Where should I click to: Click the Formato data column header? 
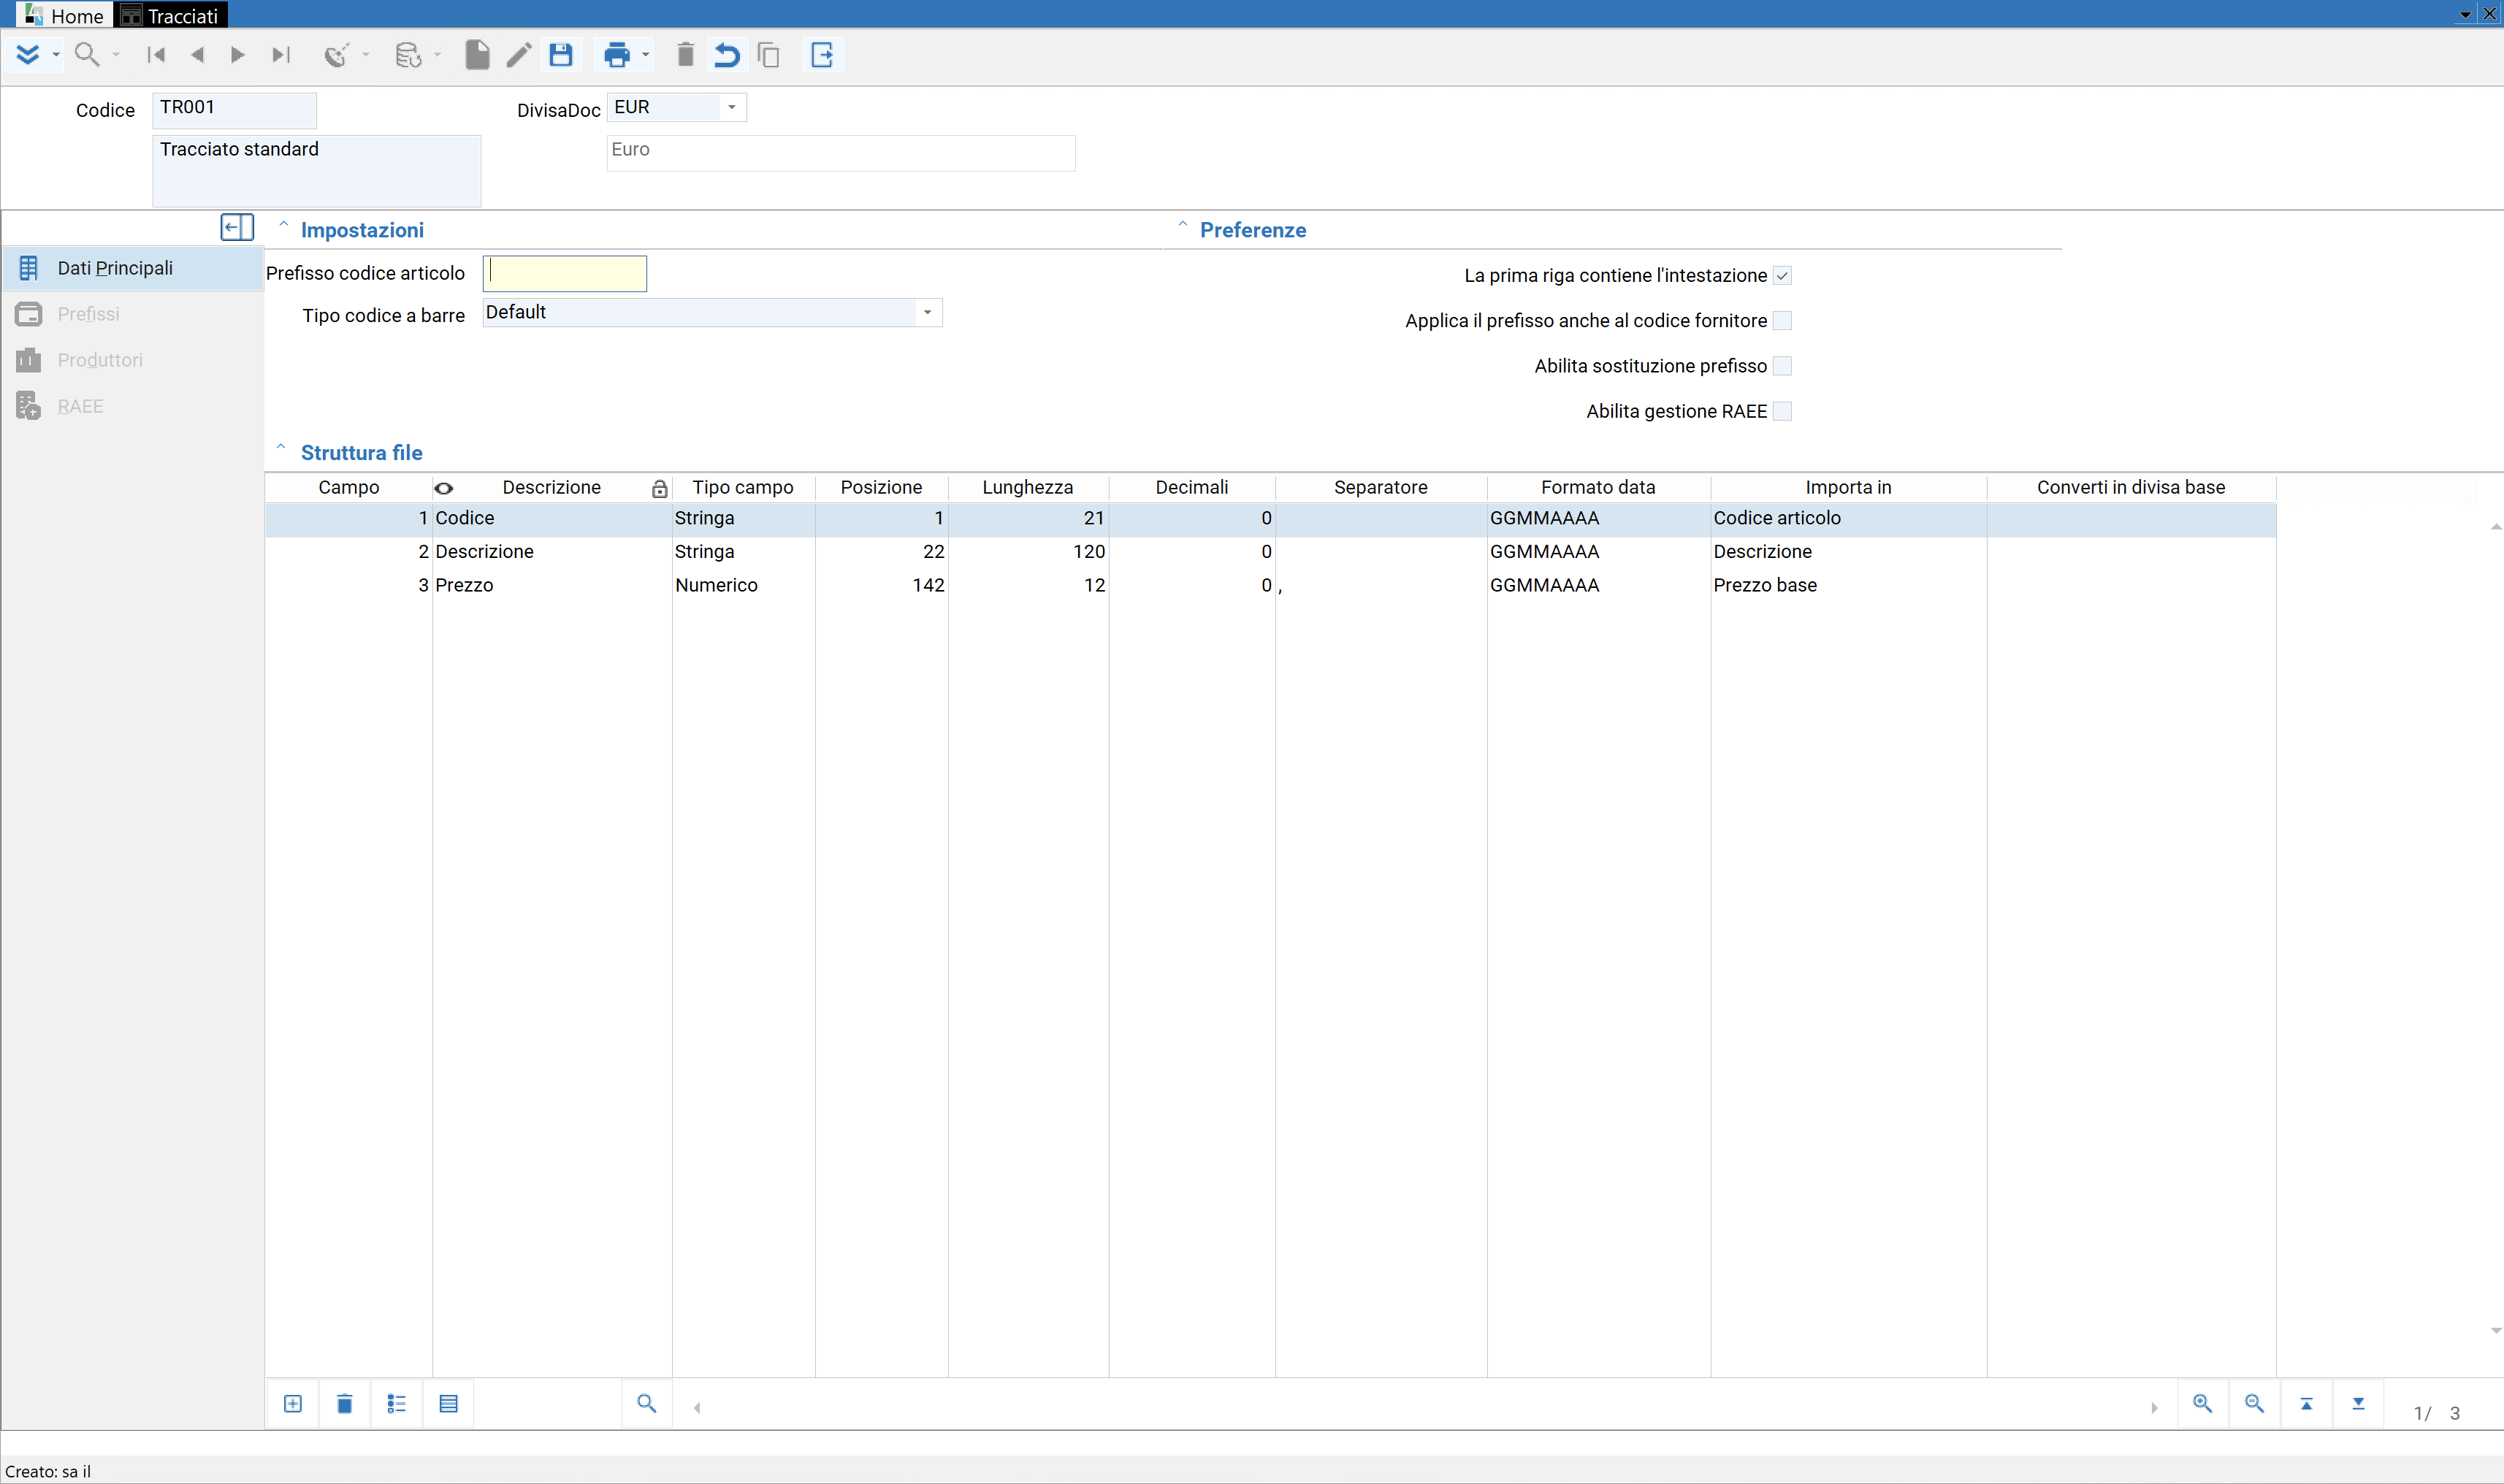tap(1598, 488)
